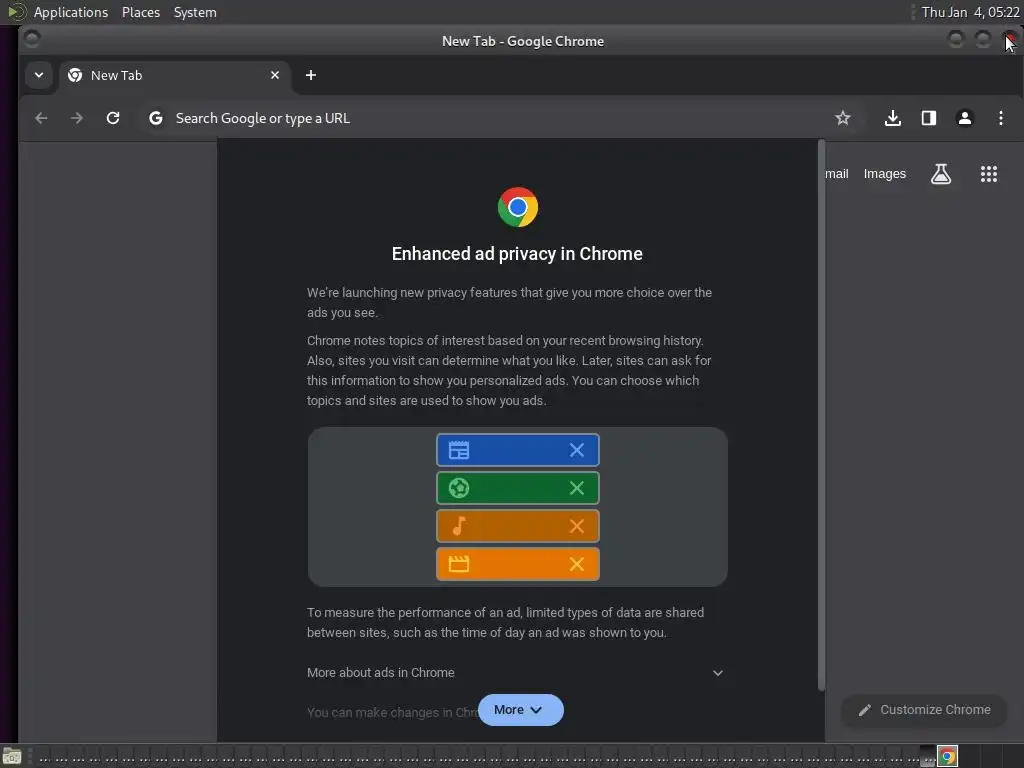The image size is (1024, 768).
Task: Click the dialog vertical scrollbar
Action: 822,415
